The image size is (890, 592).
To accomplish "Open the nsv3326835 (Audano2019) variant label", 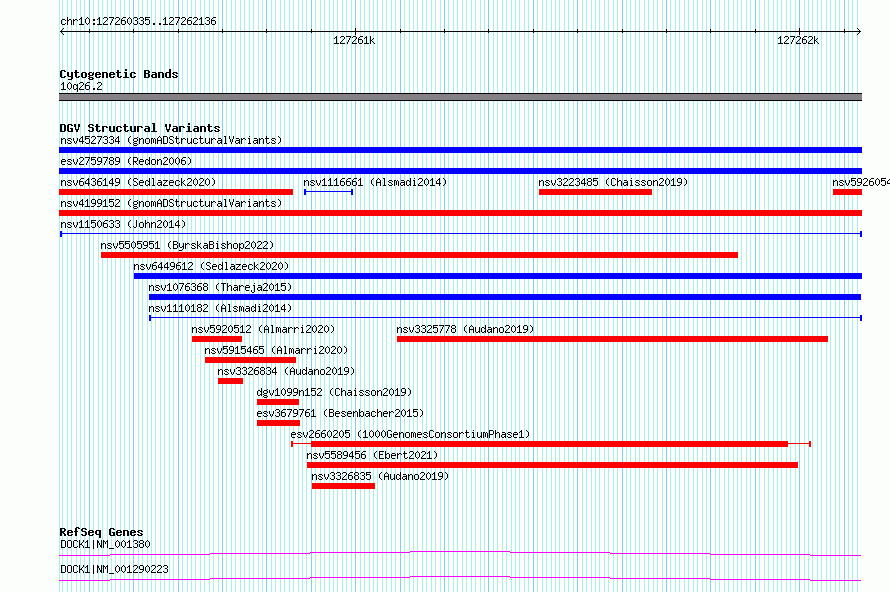I will pos(380,476).
